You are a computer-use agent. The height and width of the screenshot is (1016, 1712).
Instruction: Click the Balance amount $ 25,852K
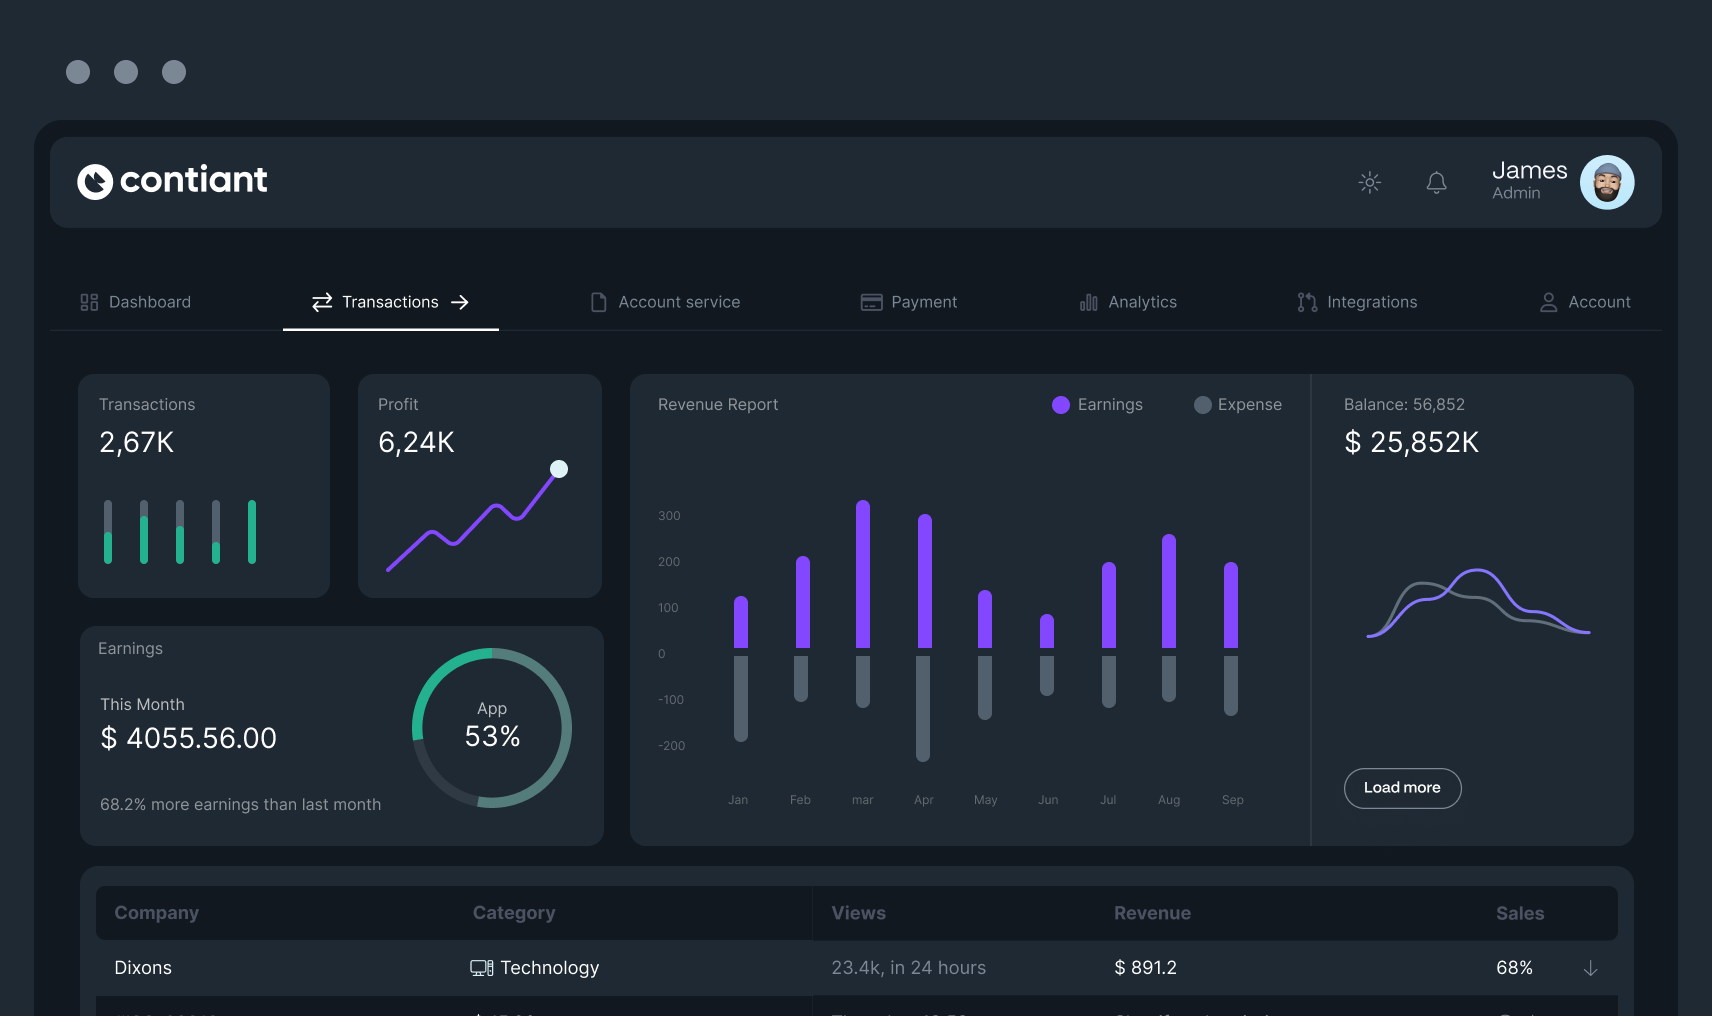pyautogui.click(x=1411, y=441)
